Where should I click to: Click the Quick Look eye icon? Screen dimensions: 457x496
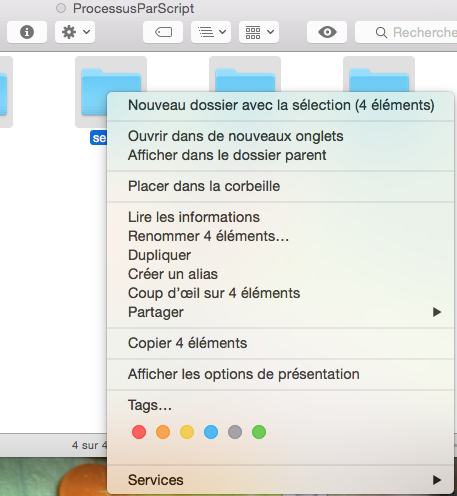coord(327,32)
